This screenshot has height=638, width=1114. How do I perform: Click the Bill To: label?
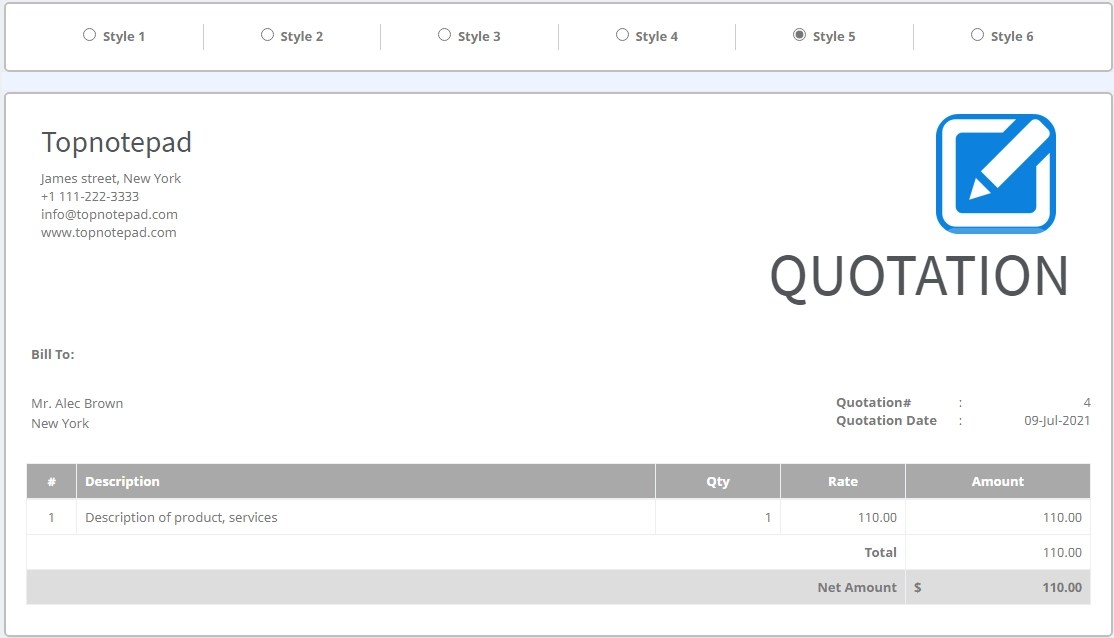pos(53,354)
